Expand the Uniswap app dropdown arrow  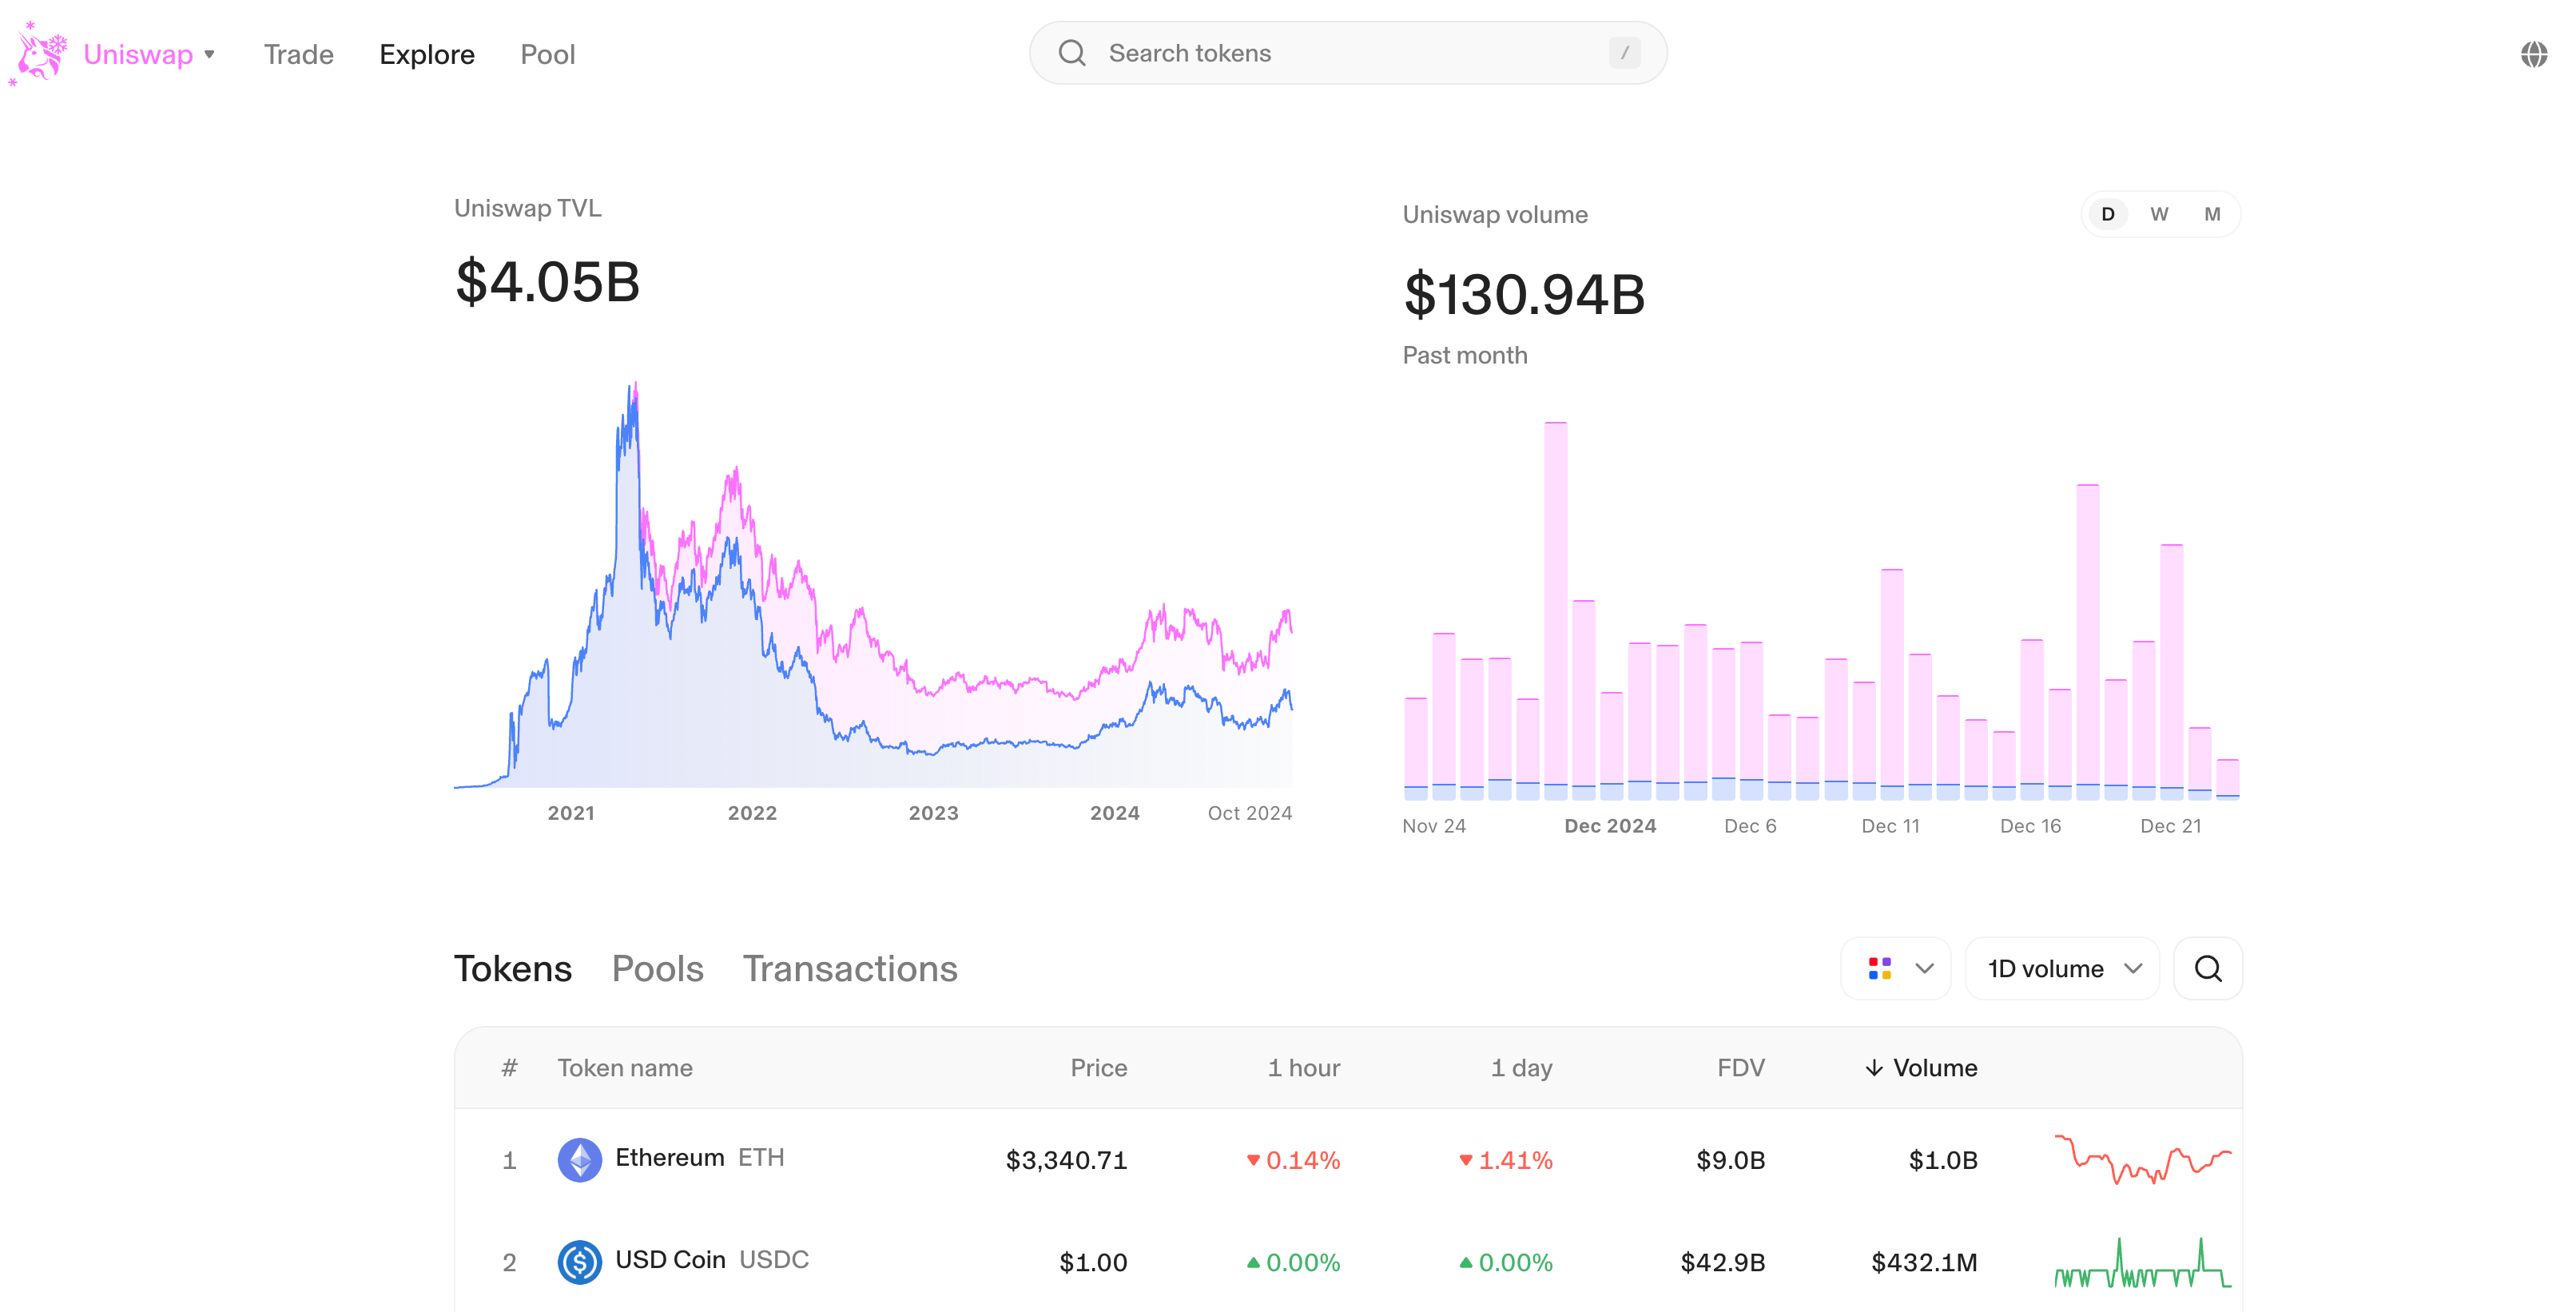pos(210,54)
